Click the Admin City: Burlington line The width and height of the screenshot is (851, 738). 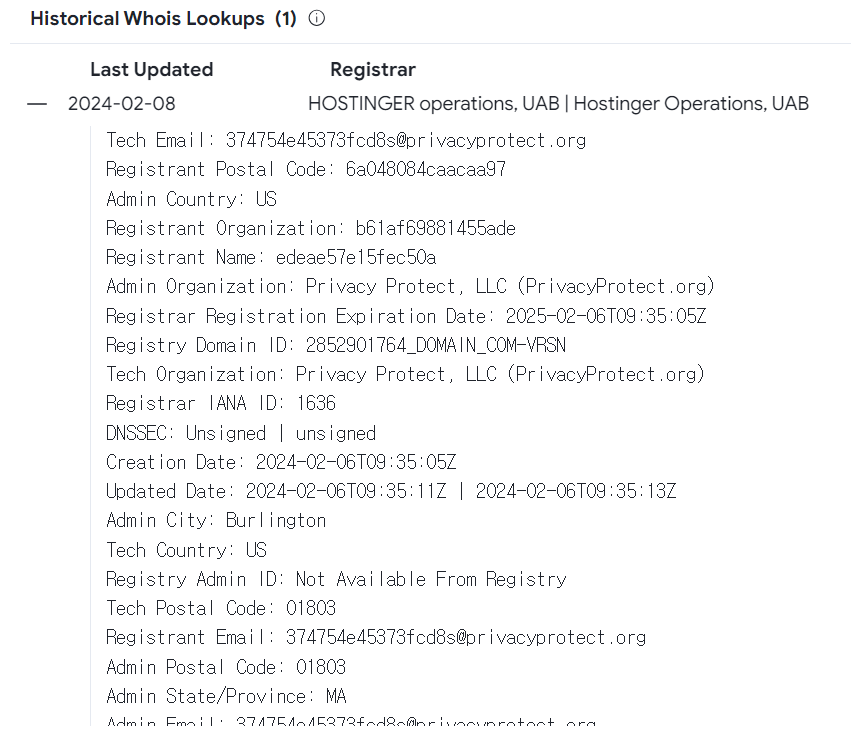[216, 520]
